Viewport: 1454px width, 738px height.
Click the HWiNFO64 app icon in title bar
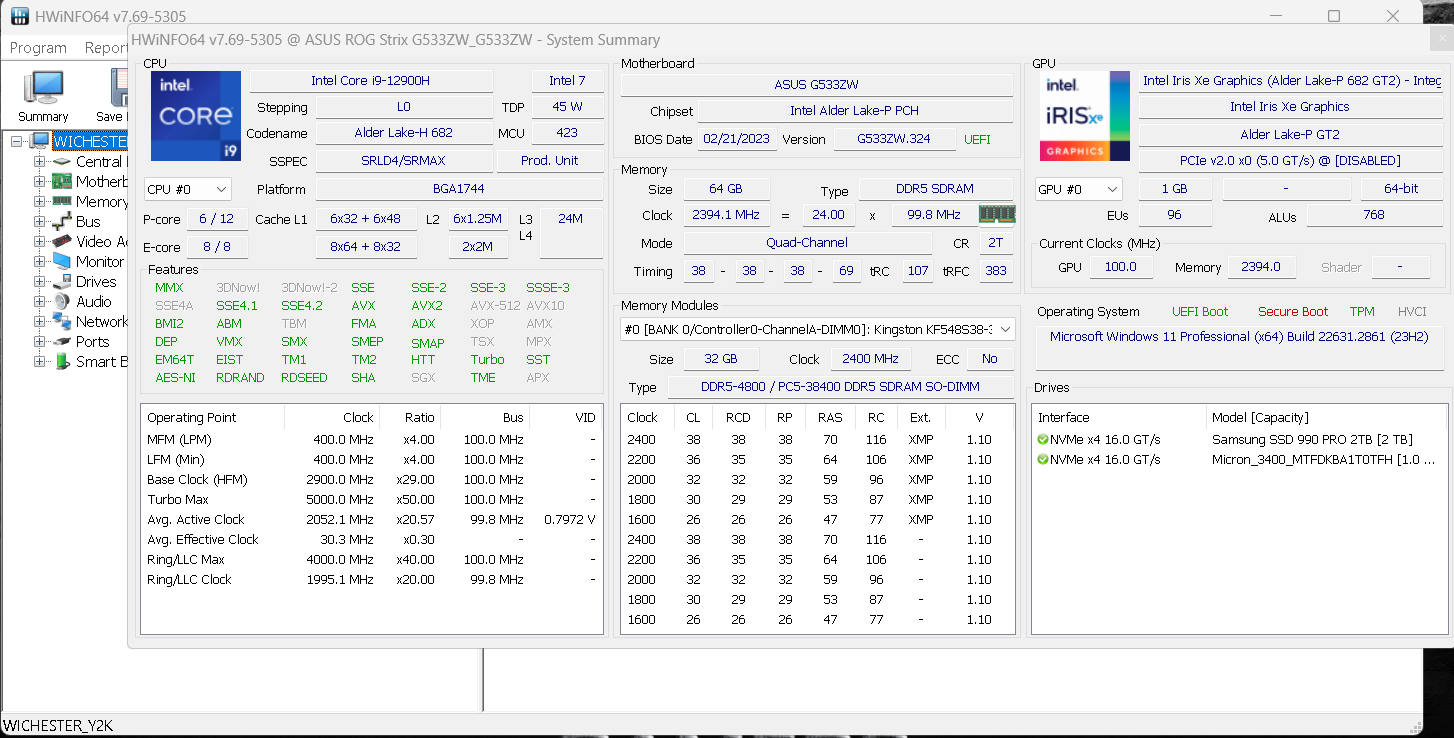coord(19,16)
